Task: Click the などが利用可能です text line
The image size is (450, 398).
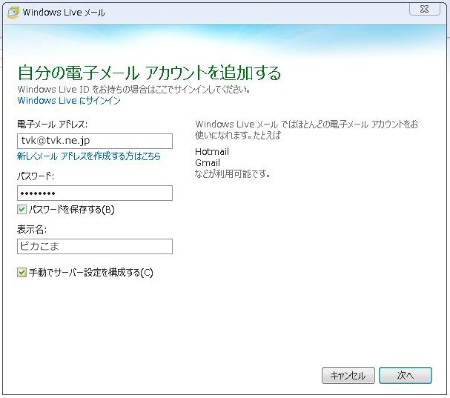Action: click(232, 174)
